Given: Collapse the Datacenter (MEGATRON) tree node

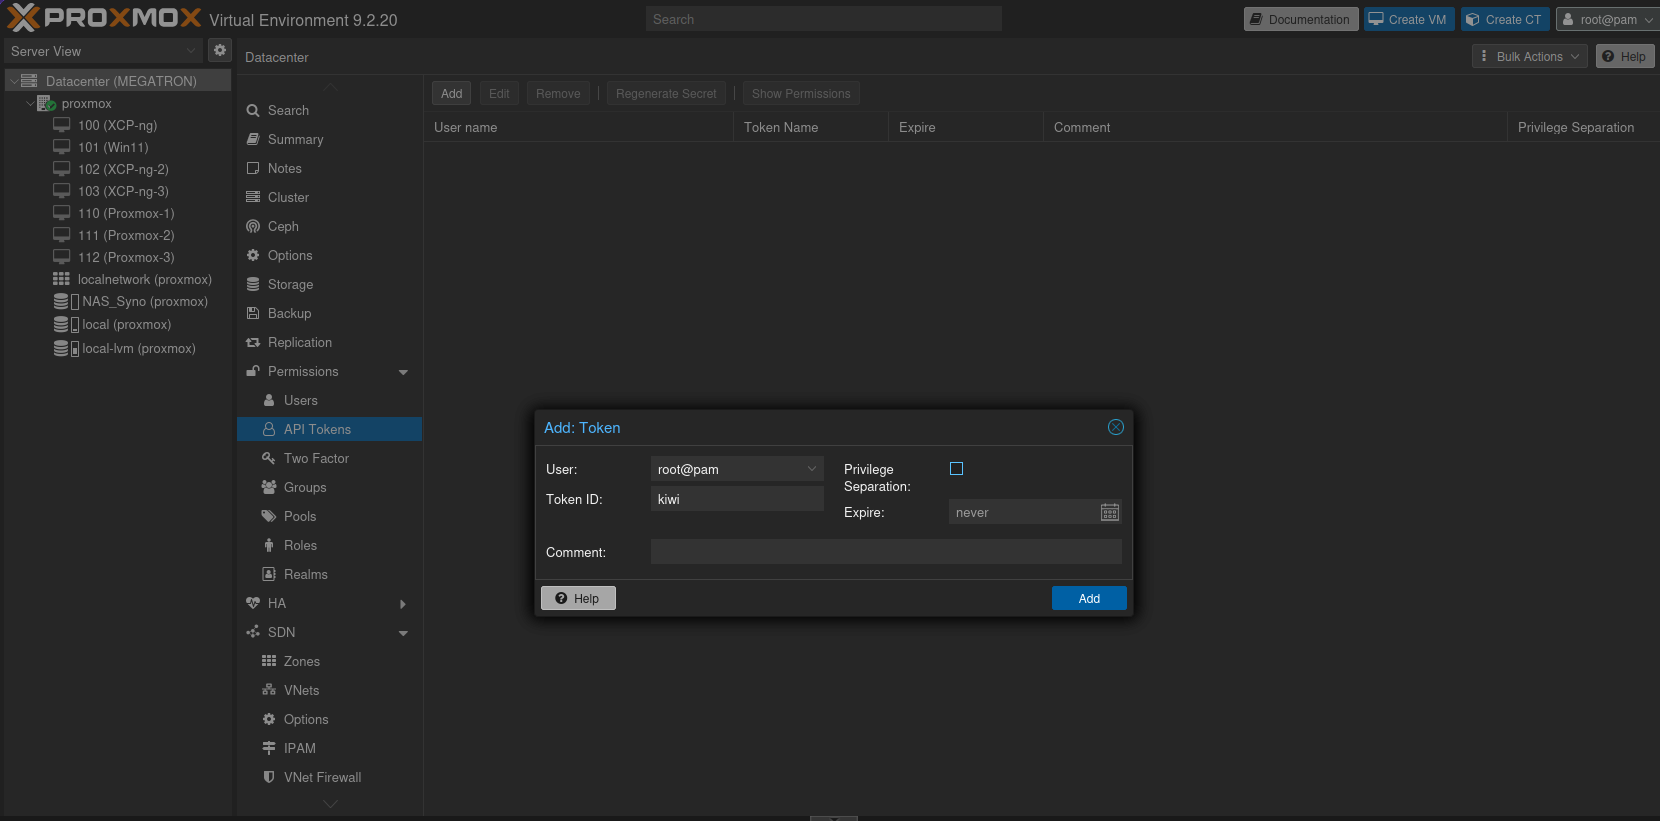Looking at the screenshot, I should click(x=13, y=81).
